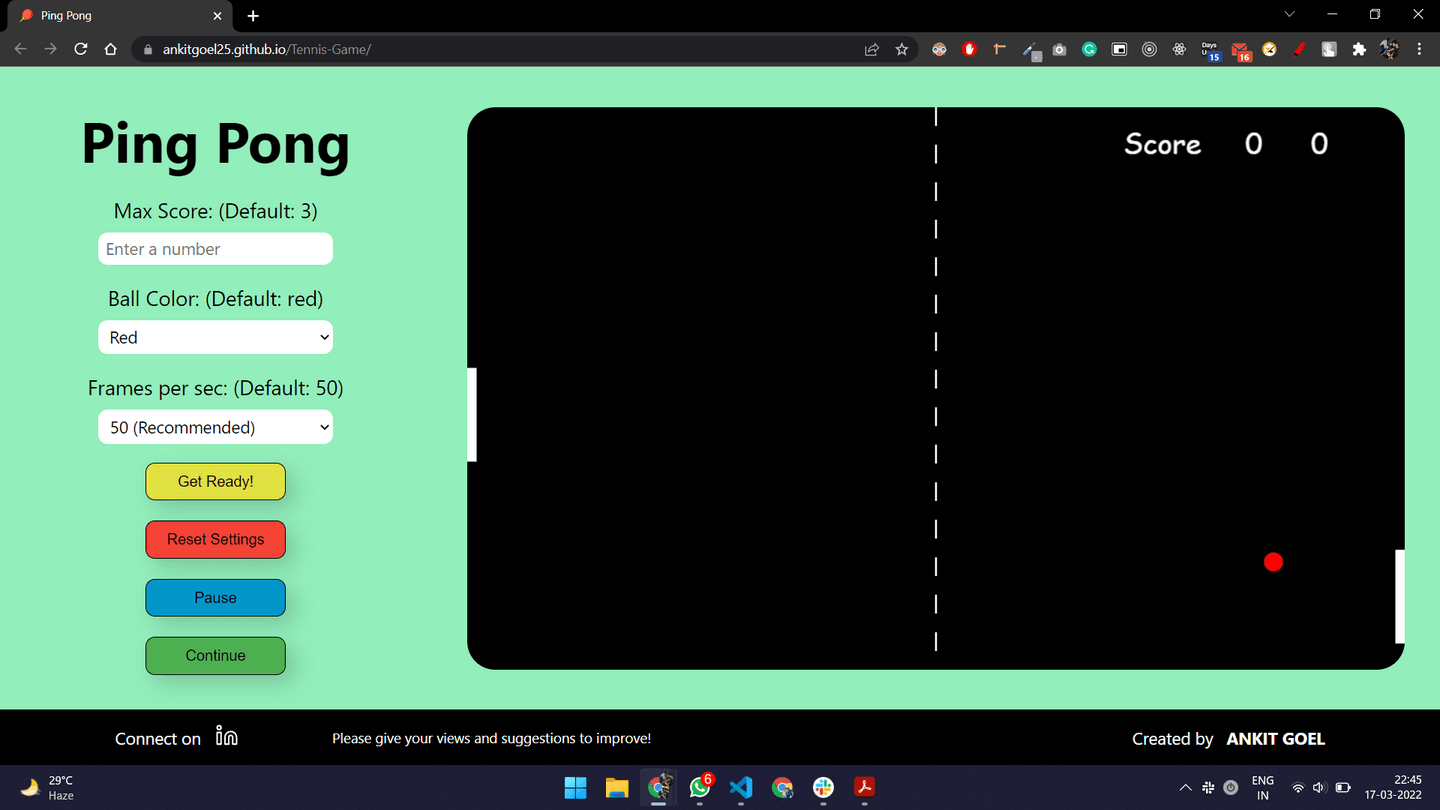
Task: Click the right white paddle
Action: coord(1400,596)
